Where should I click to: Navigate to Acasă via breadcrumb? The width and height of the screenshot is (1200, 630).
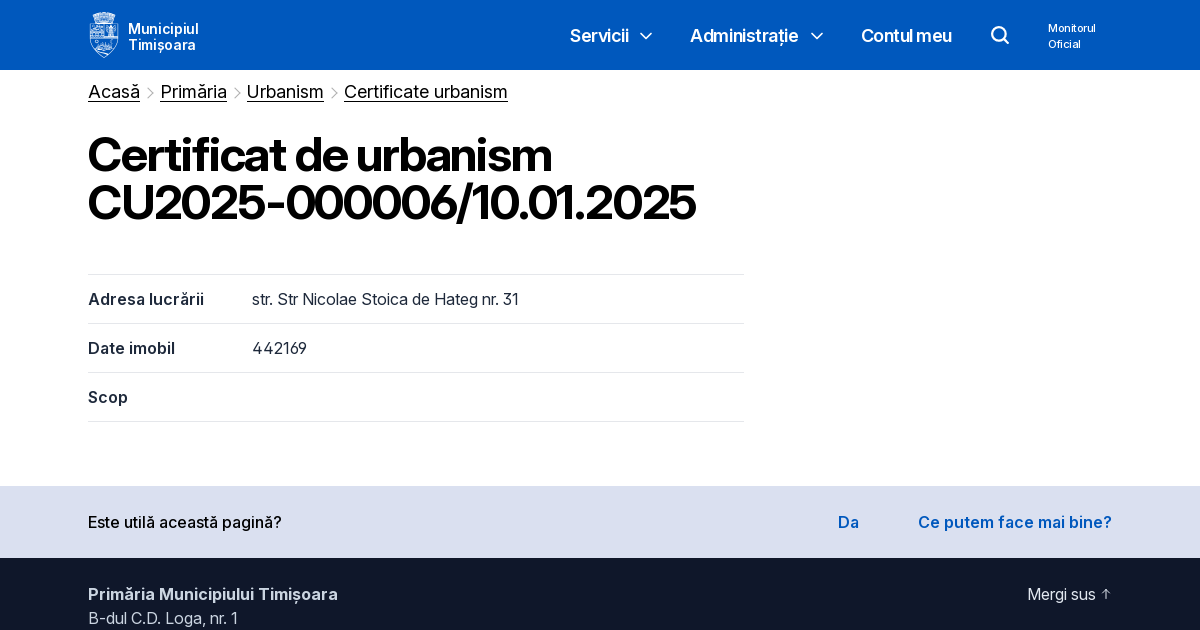tap(113, 91)
